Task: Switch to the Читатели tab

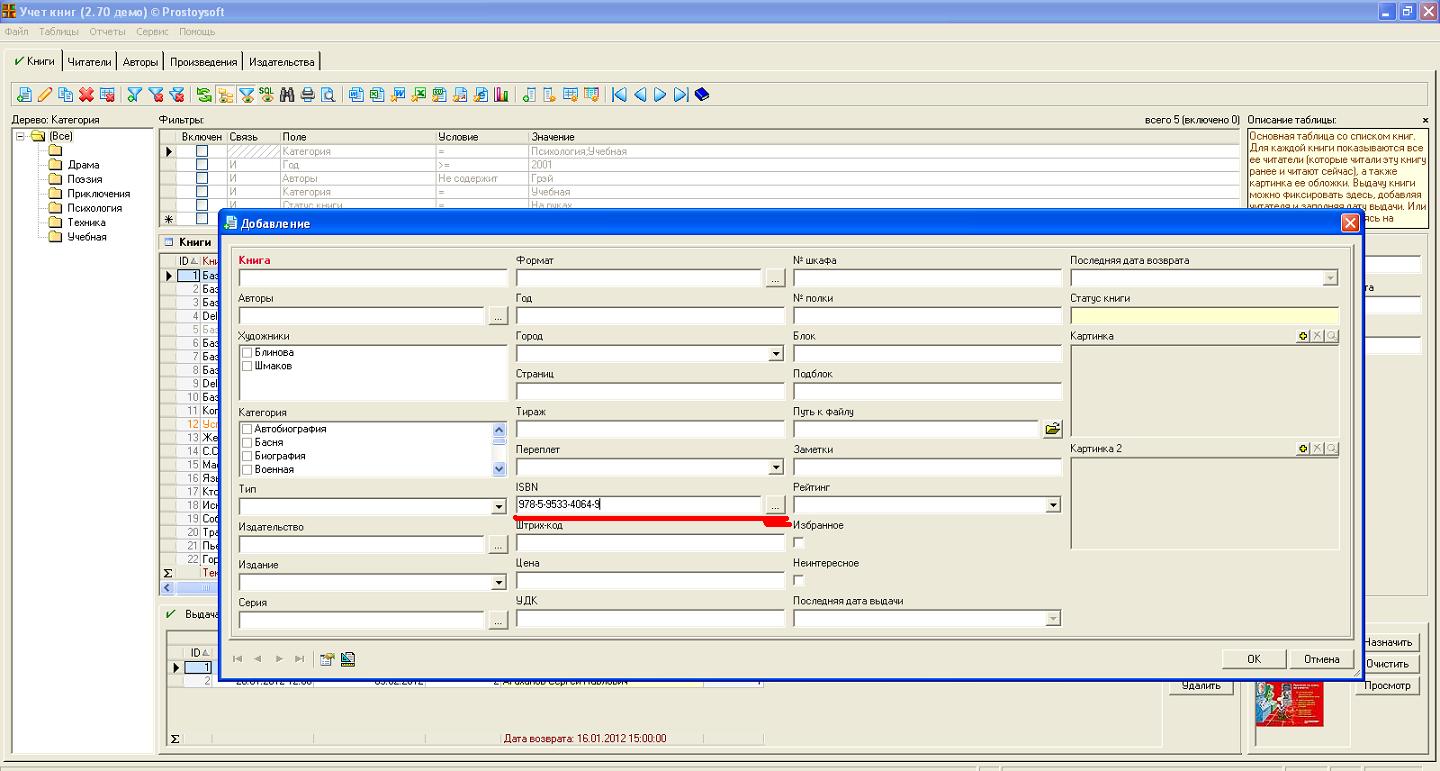Action: click(x=89, y=62)
